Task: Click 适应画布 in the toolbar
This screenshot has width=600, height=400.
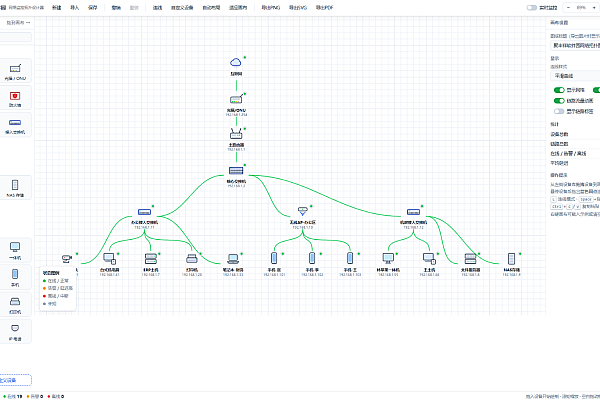Action: pos(238,8)
